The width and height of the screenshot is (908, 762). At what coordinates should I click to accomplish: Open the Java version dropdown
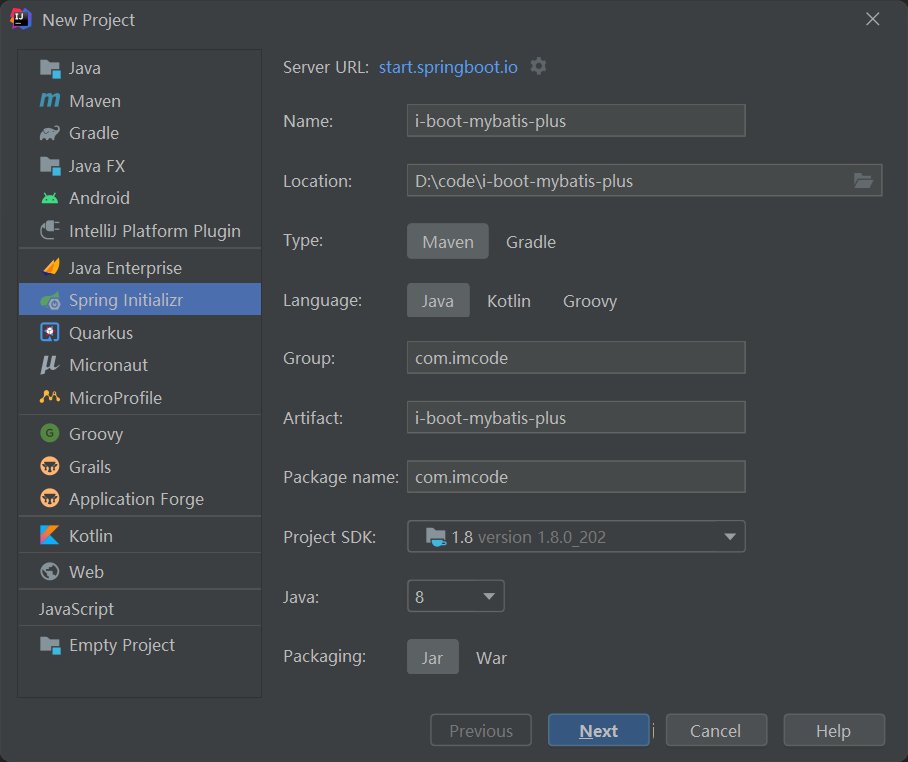(x=489, y=597)
